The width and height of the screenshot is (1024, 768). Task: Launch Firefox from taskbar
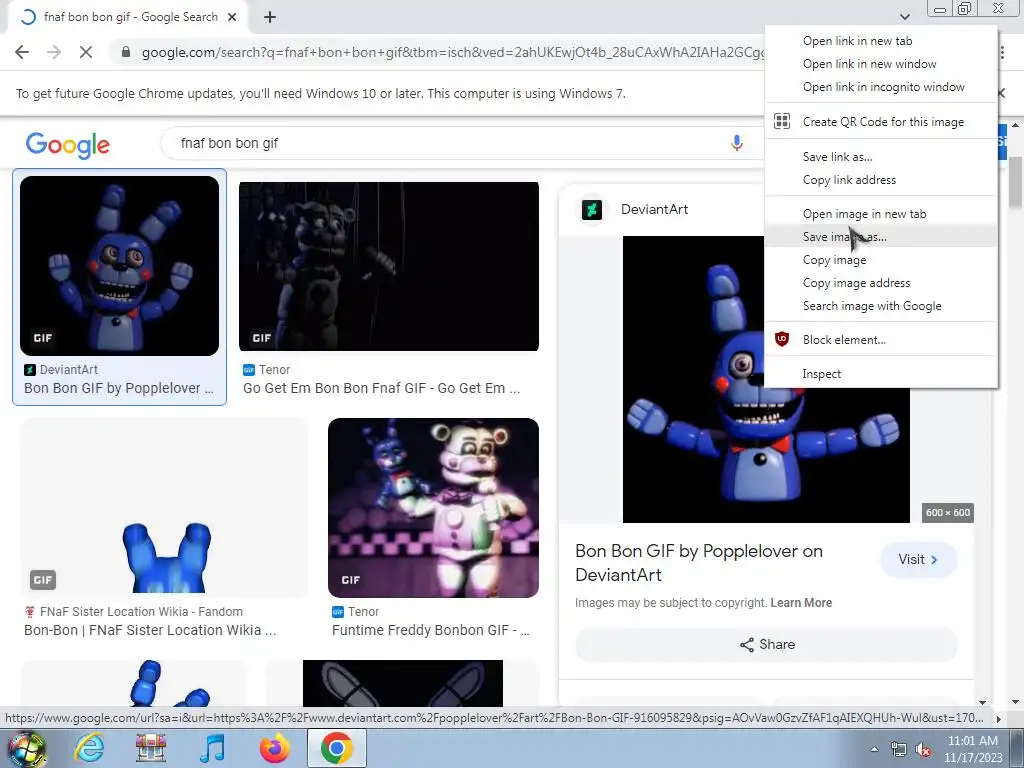274,748
